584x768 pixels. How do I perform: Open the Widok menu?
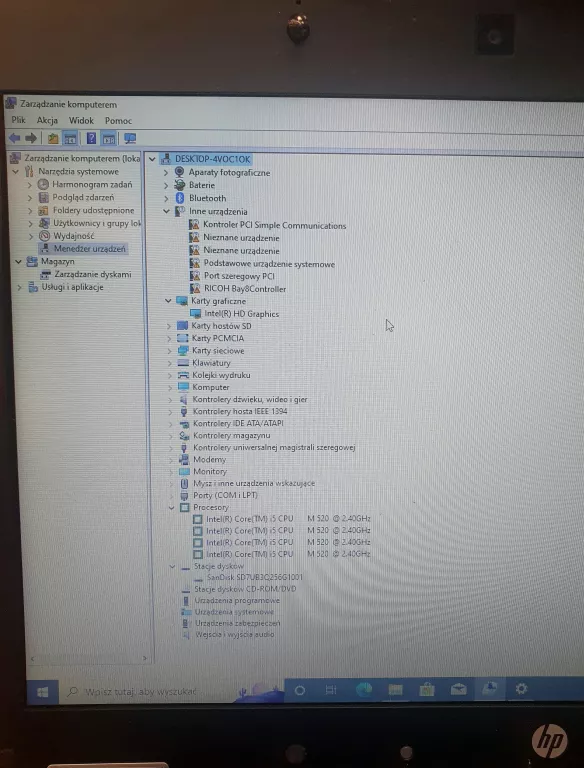[81, 120]
